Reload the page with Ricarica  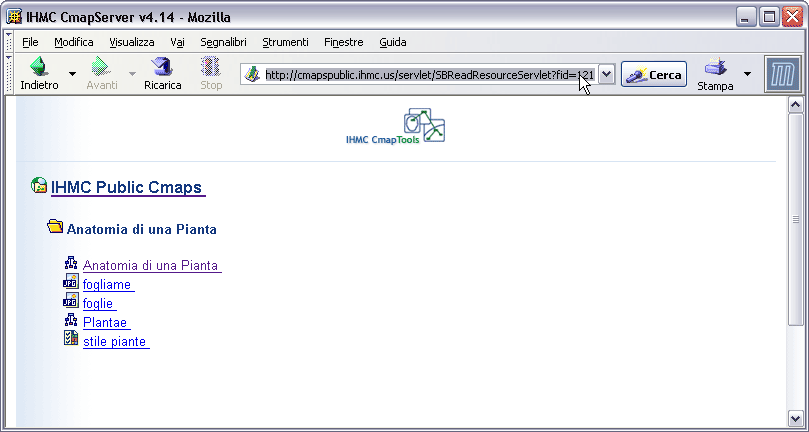pyautogui.click(x=163, y=74)
